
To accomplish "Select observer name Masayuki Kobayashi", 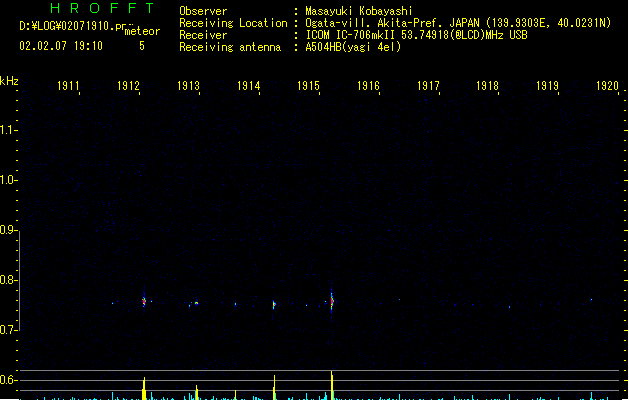I will pyautogui.click(x=359, y=11).
